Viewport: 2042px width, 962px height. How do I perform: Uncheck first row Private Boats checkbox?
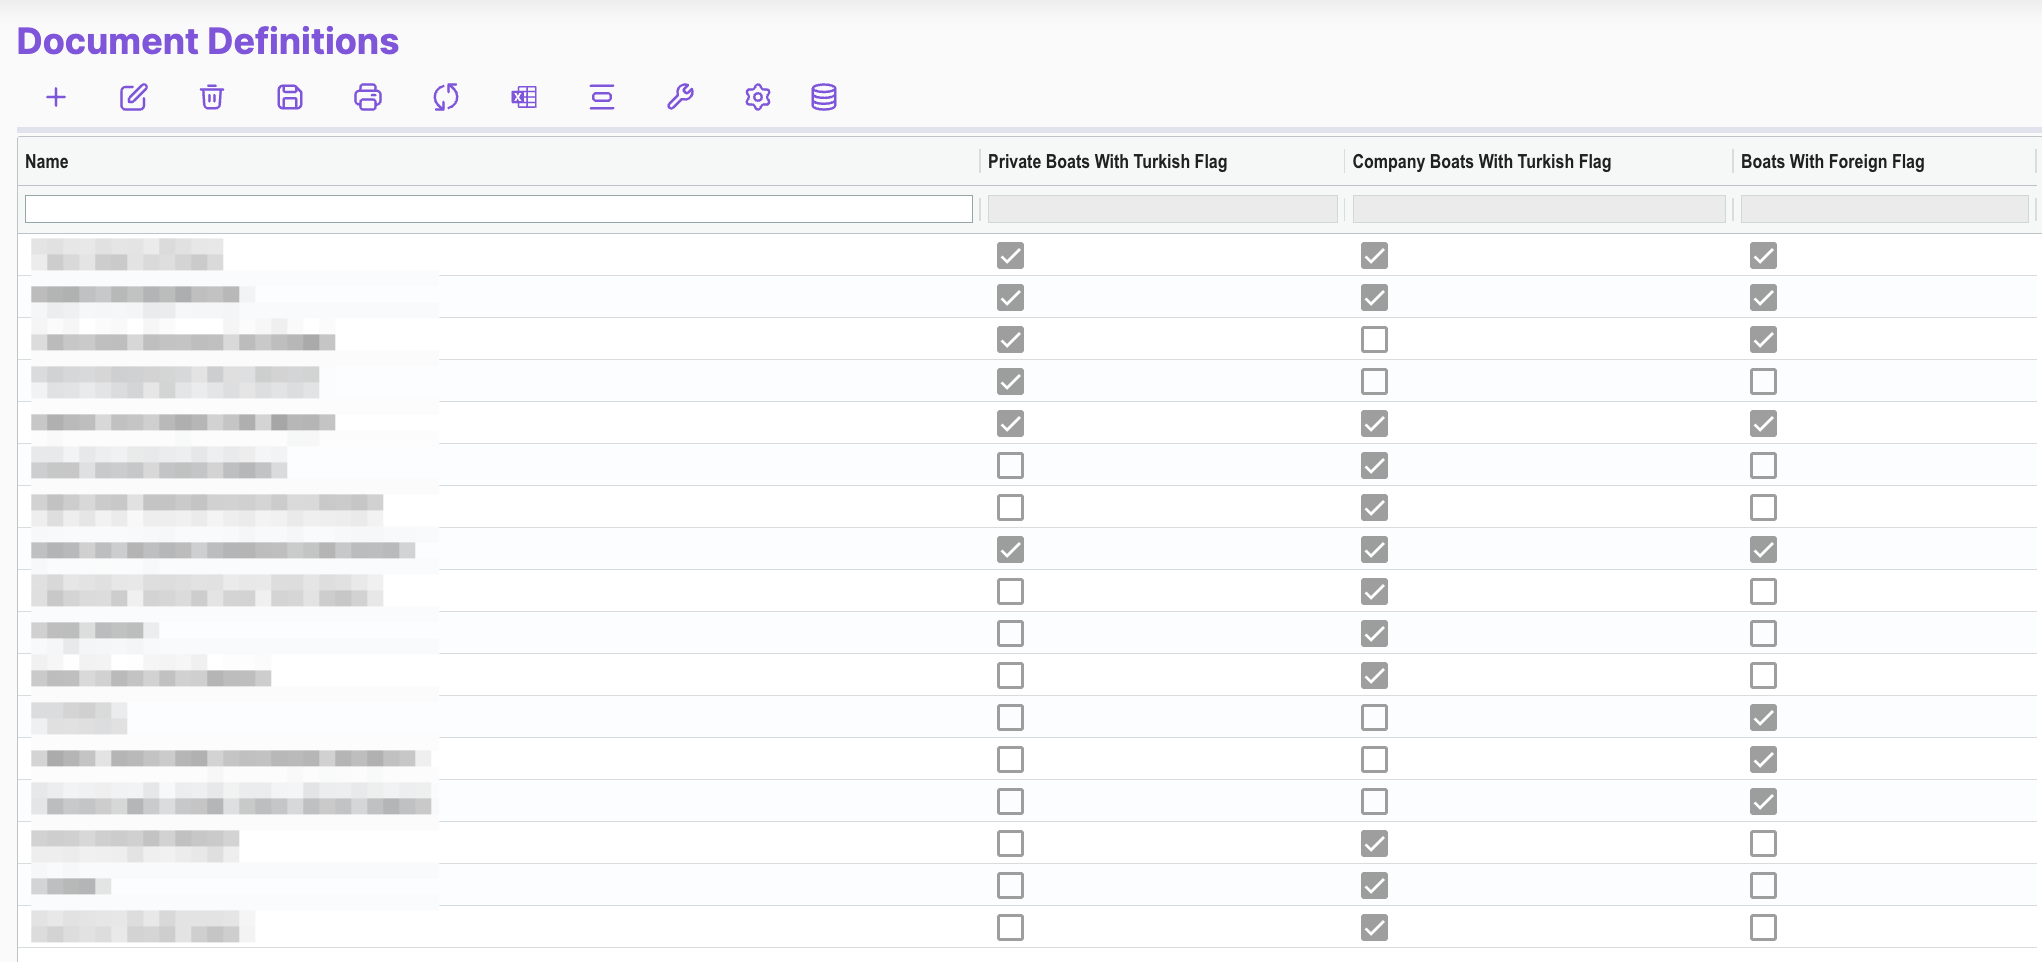[1010, 256]
